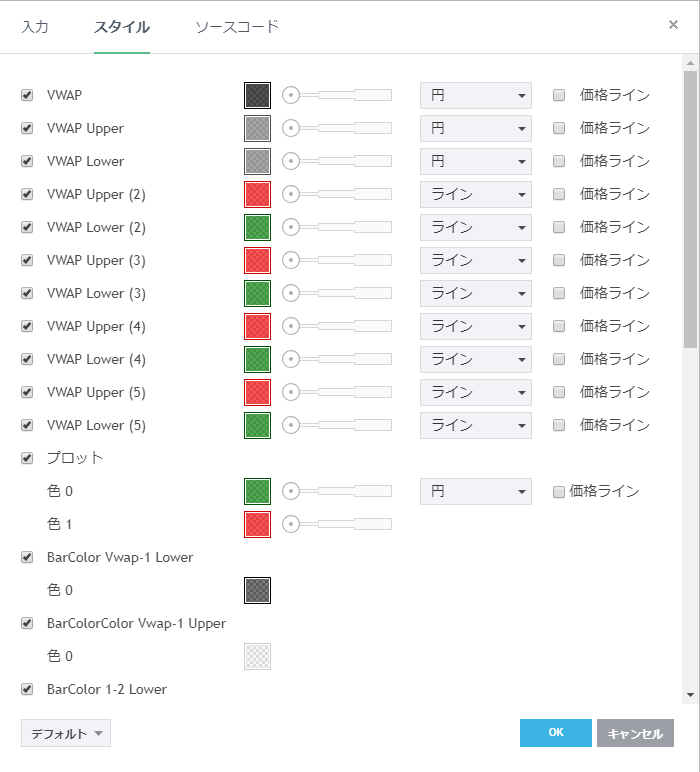Open the ソースコード tab

coord(237,27)
